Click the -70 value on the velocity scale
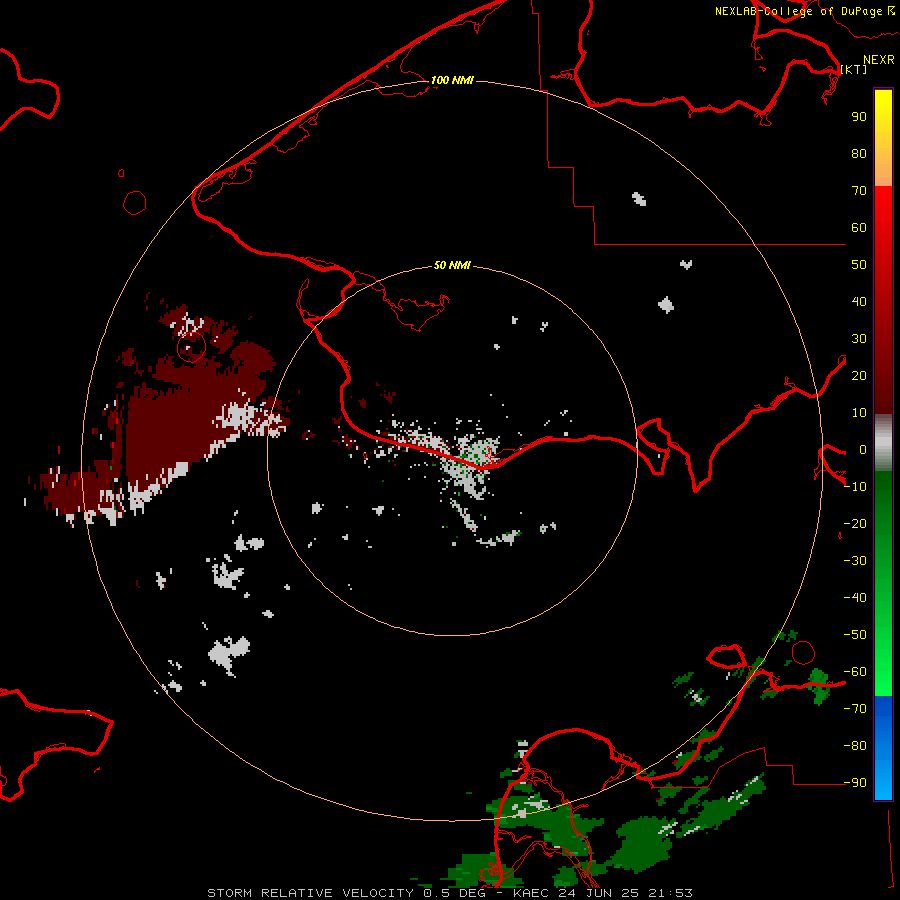900x900 pixels. click(855, 709)
